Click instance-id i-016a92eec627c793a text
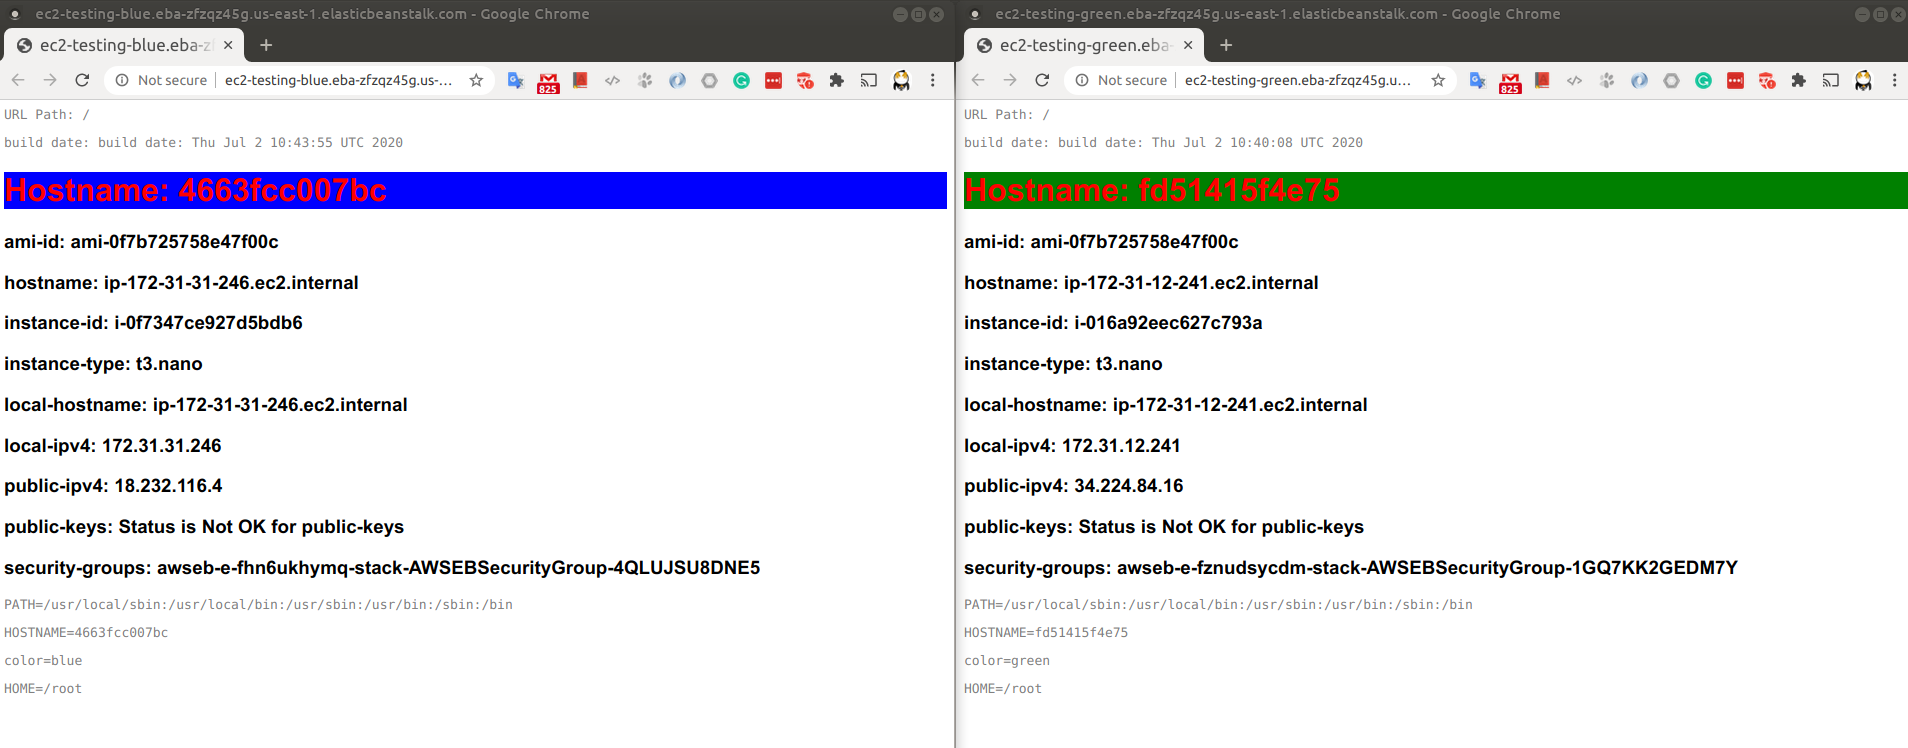The height and width of the screenshot is (748, 1908). (x=1113, y=323)
